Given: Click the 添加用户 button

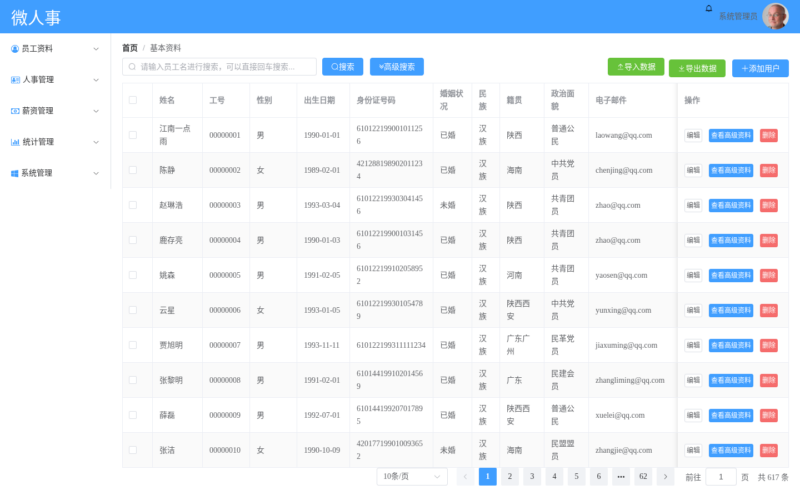Looking at the screenshot, I should [760, 68].
